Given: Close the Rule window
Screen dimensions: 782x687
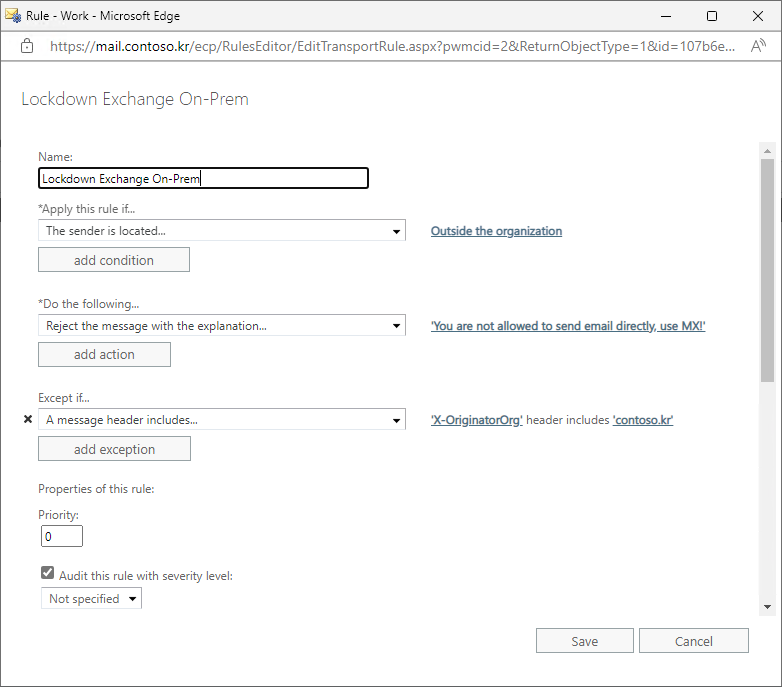Looking at the screenshot, I should pyautogui.click(x=758, y=16).
